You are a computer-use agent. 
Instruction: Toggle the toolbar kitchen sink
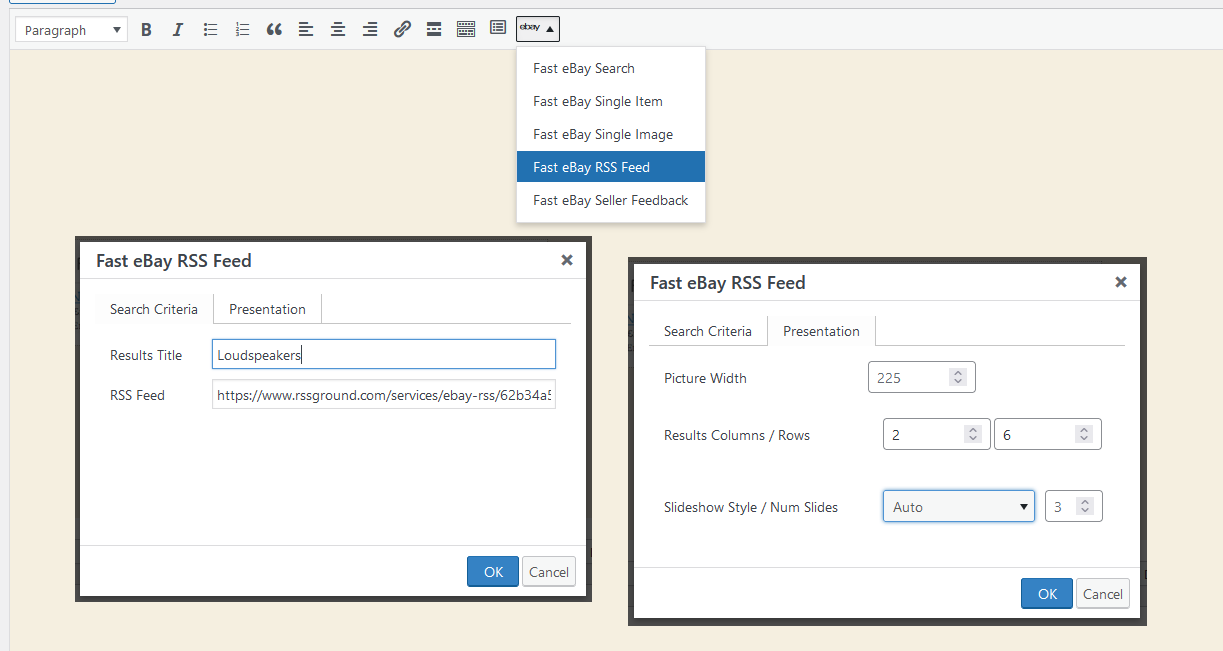point(466,30)
